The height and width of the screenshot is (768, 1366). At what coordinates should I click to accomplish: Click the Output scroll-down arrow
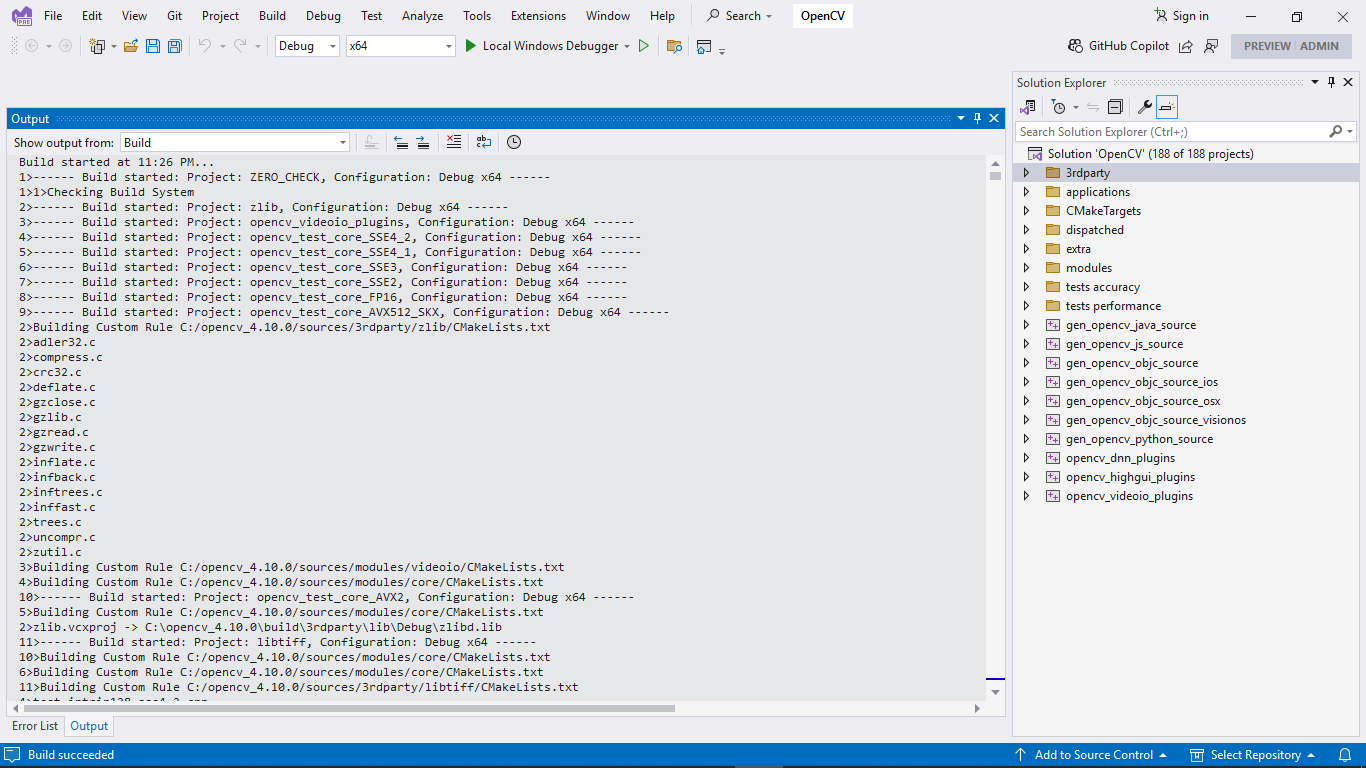(995, 691)
